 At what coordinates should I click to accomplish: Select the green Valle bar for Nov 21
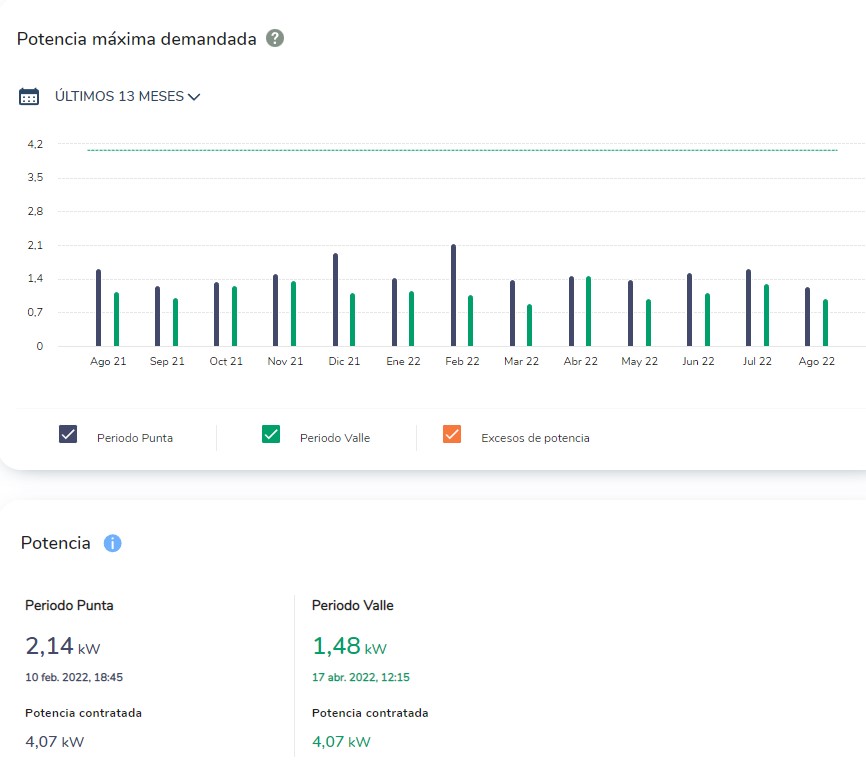click(293, 314)
